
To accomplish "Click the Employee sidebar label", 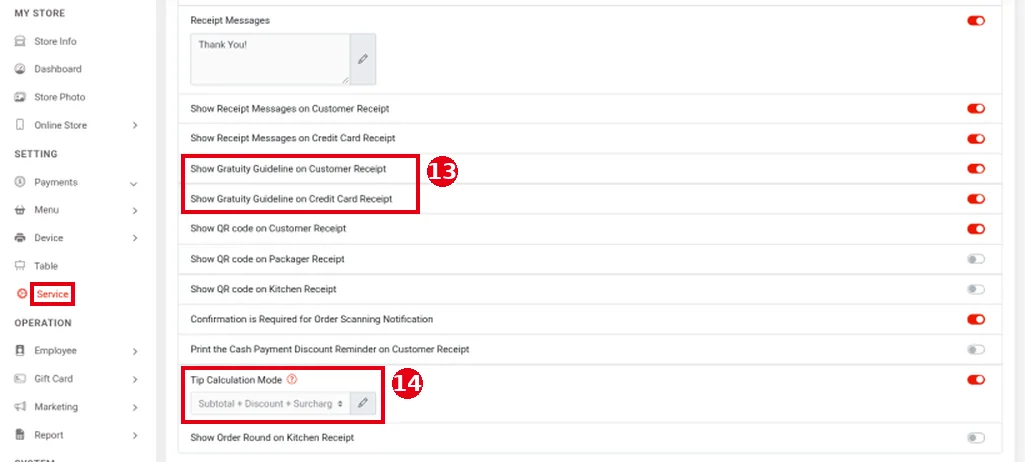I will pyautogui.click(x=56, y=350).
